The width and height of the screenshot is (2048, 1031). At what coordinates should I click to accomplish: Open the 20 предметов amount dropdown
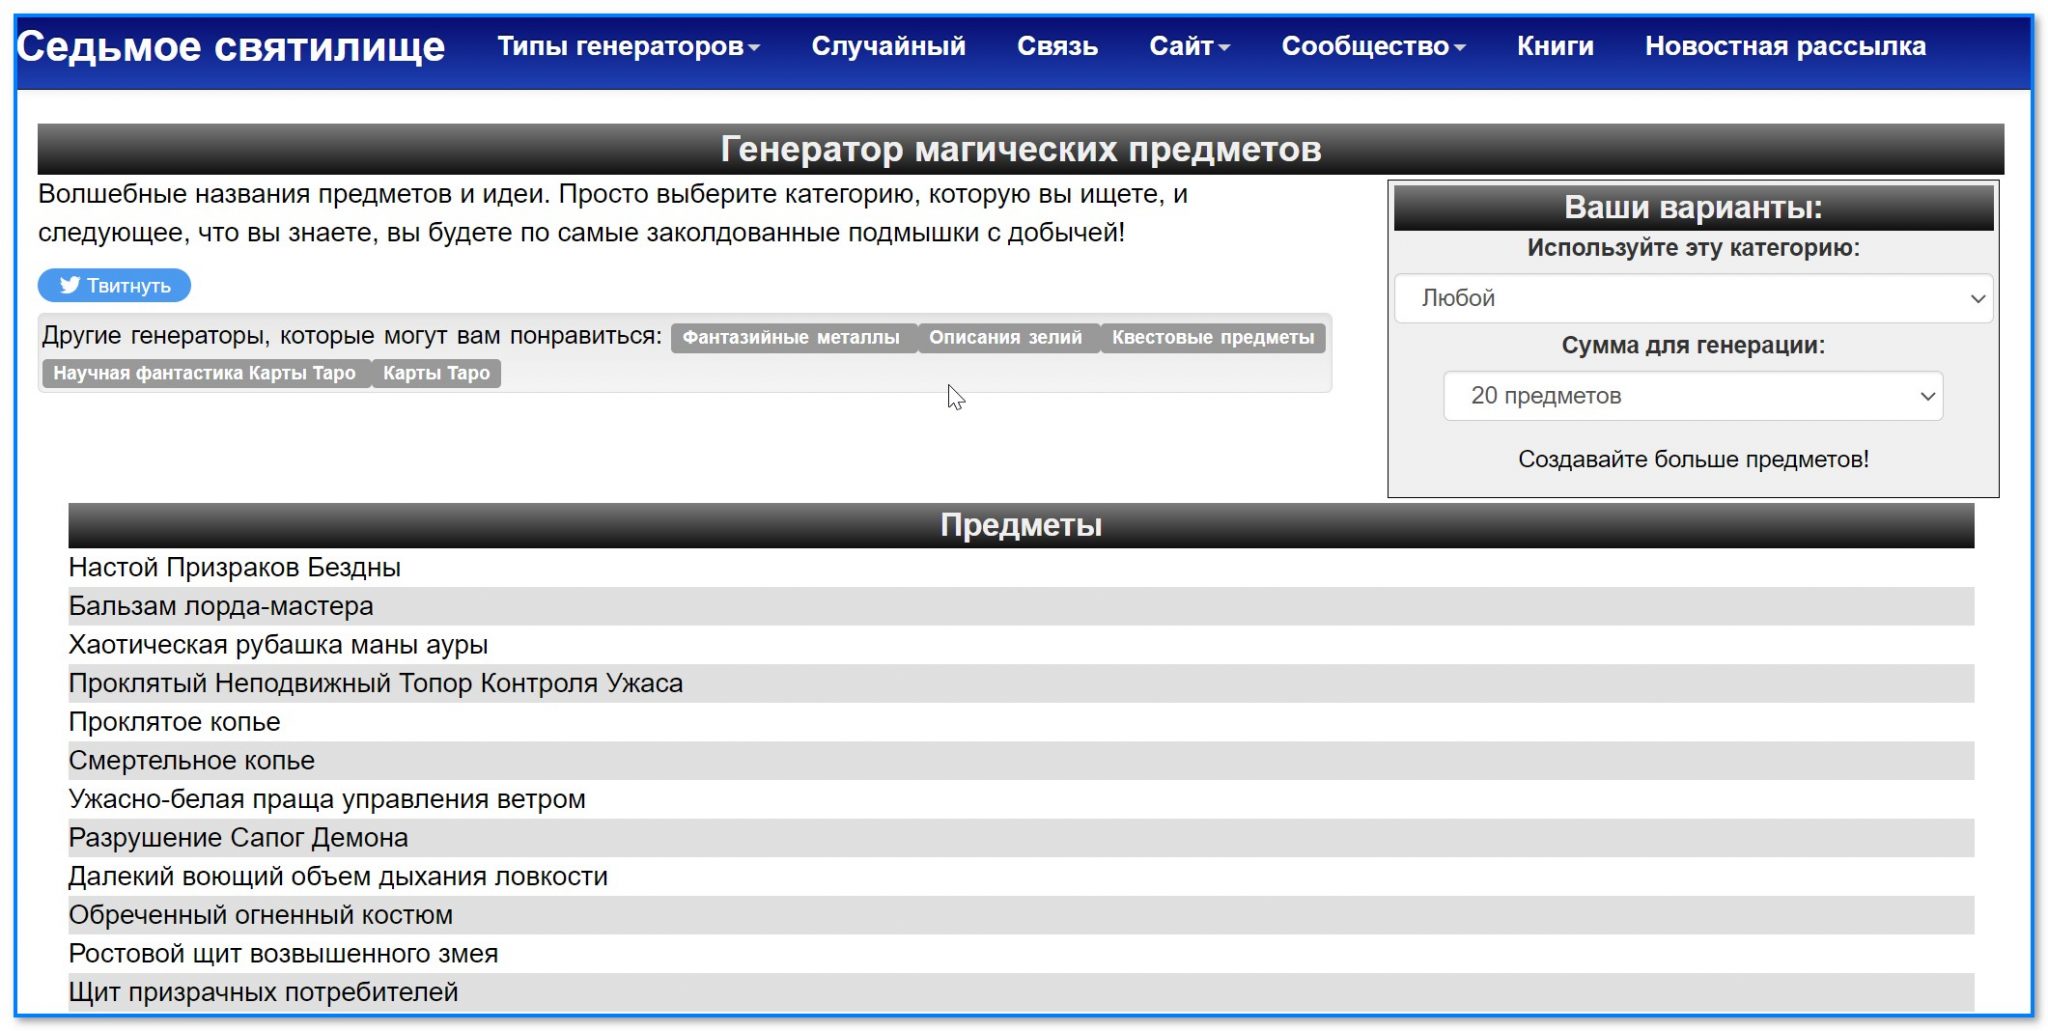[x=1693, y=396]
